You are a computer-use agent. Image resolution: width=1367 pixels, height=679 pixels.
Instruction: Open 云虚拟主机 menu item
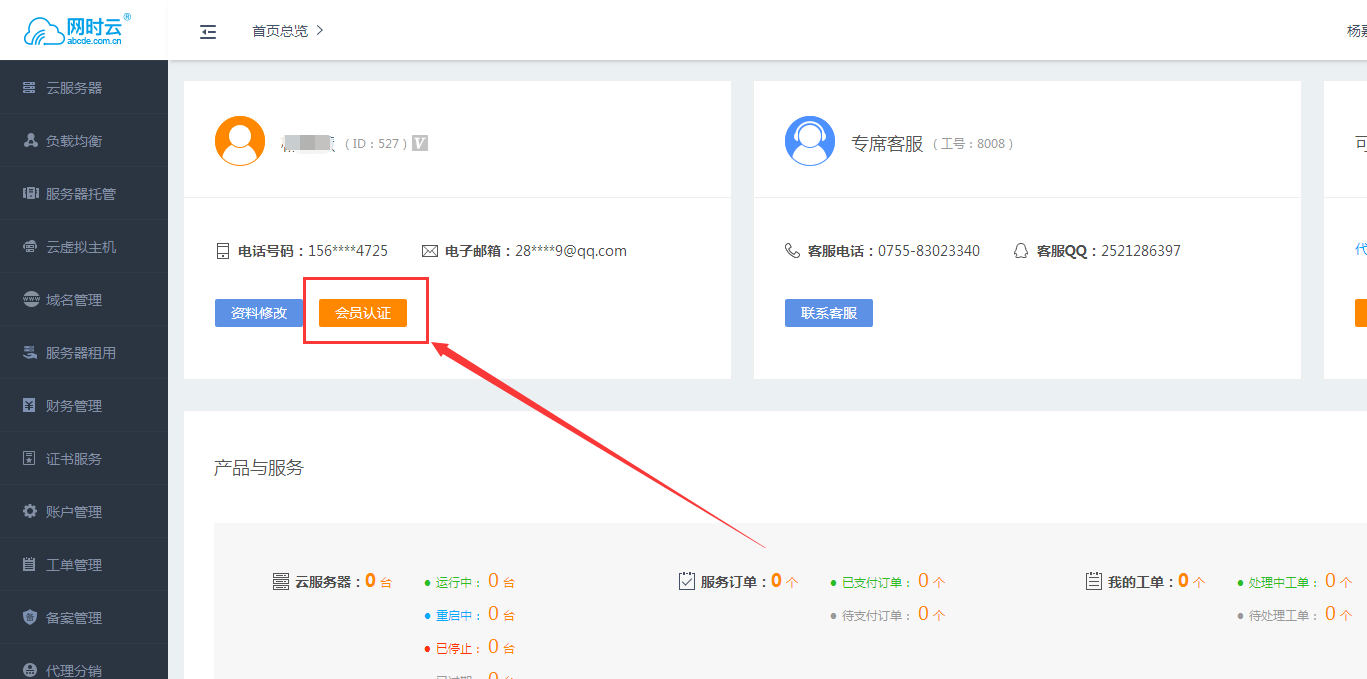[x=84, y=247]
